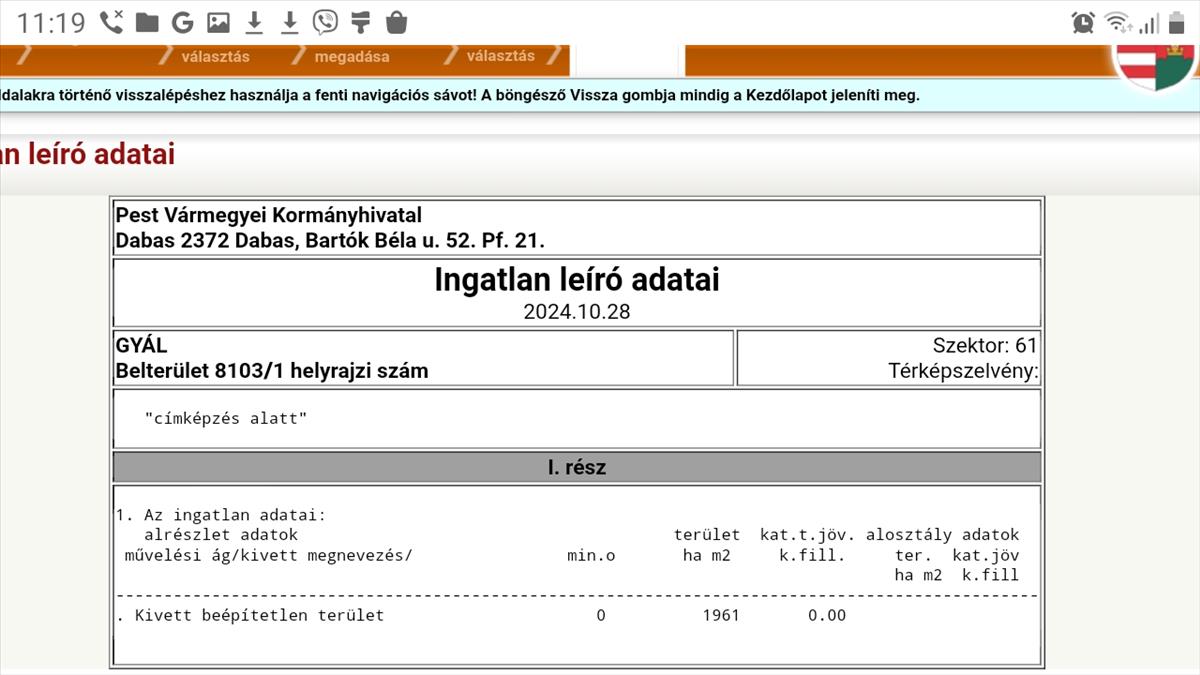This screenshot has width=1200, height=675.
Task: Click the 'I. rész' section header
Action: point(577,467)
